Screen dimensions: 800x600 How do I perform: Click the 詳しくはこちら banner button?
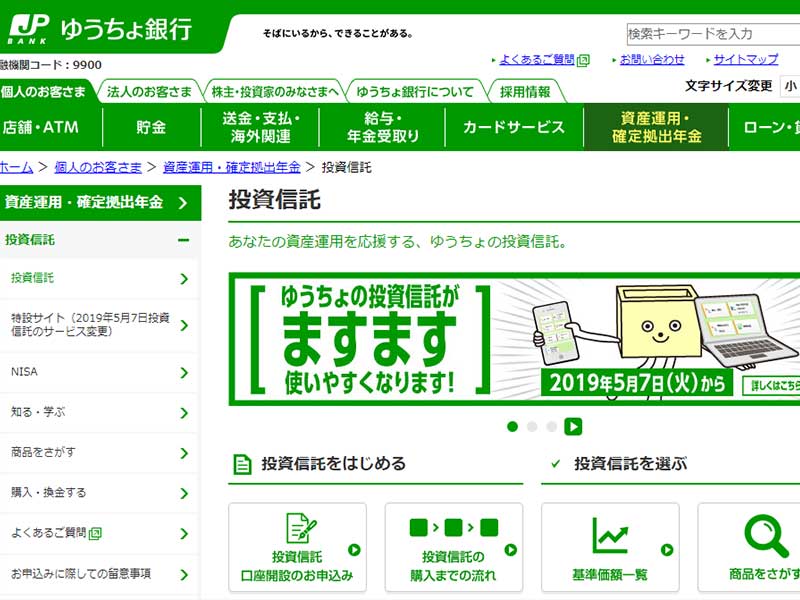click(771, 386)
